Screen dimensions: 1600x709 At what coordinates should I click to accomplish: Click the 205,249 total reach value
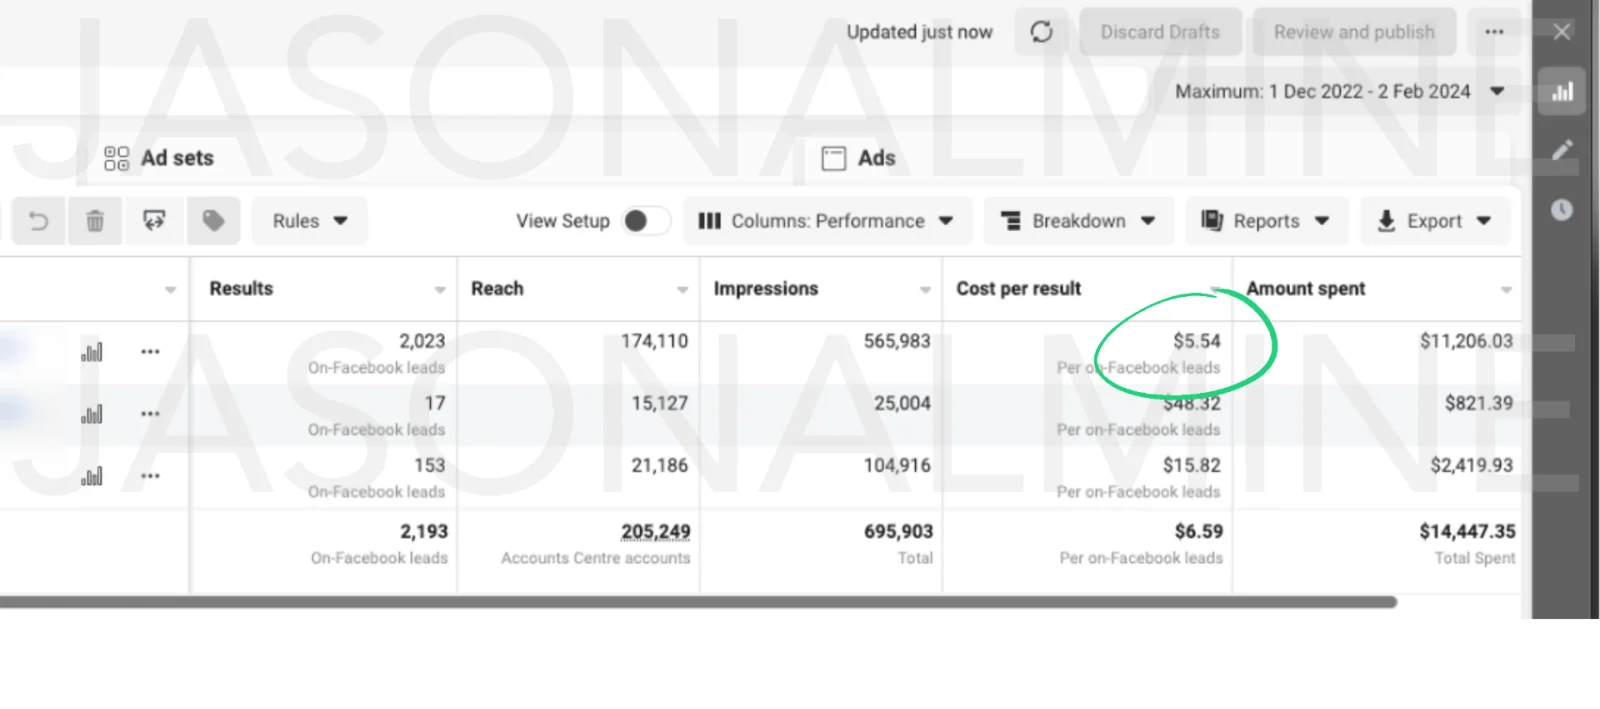(655, 531)
